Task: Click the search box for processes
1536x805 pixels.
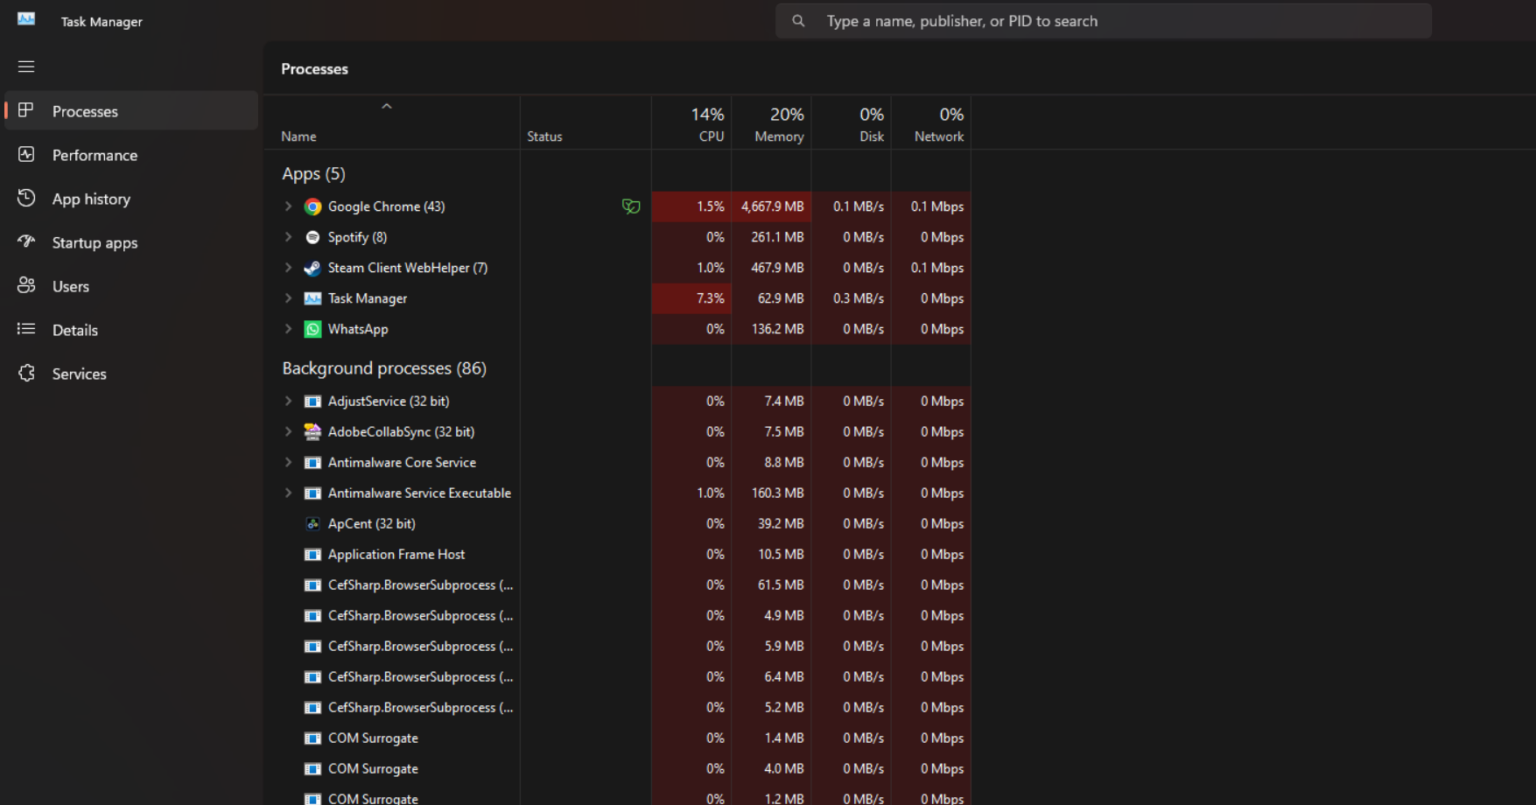Action: 1103,21
